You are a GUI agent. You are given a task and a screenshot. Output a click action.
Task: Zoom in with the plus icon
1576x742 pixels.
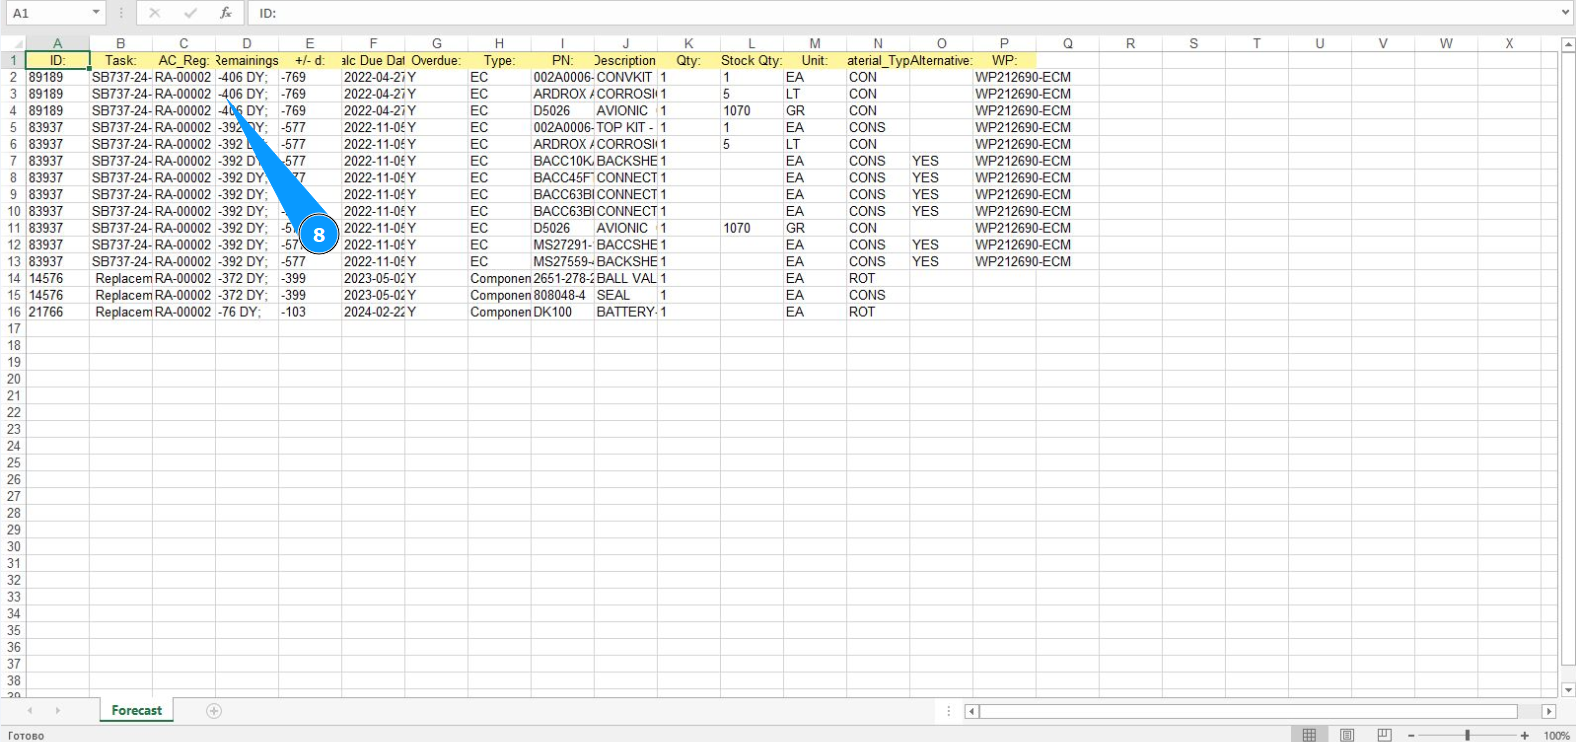coord(1525,735)
